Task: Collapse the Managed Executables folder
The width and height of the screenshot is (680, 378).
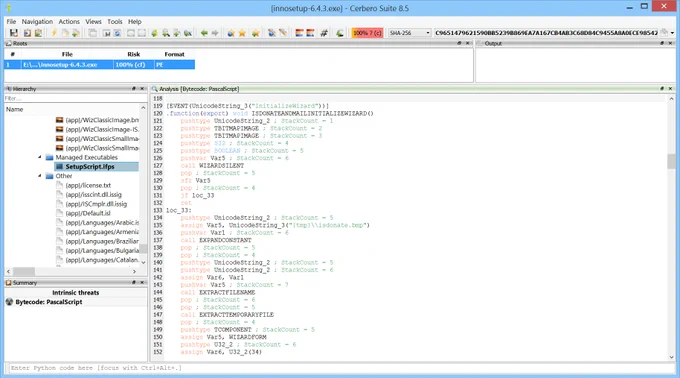Action: [x=40, y=157]
